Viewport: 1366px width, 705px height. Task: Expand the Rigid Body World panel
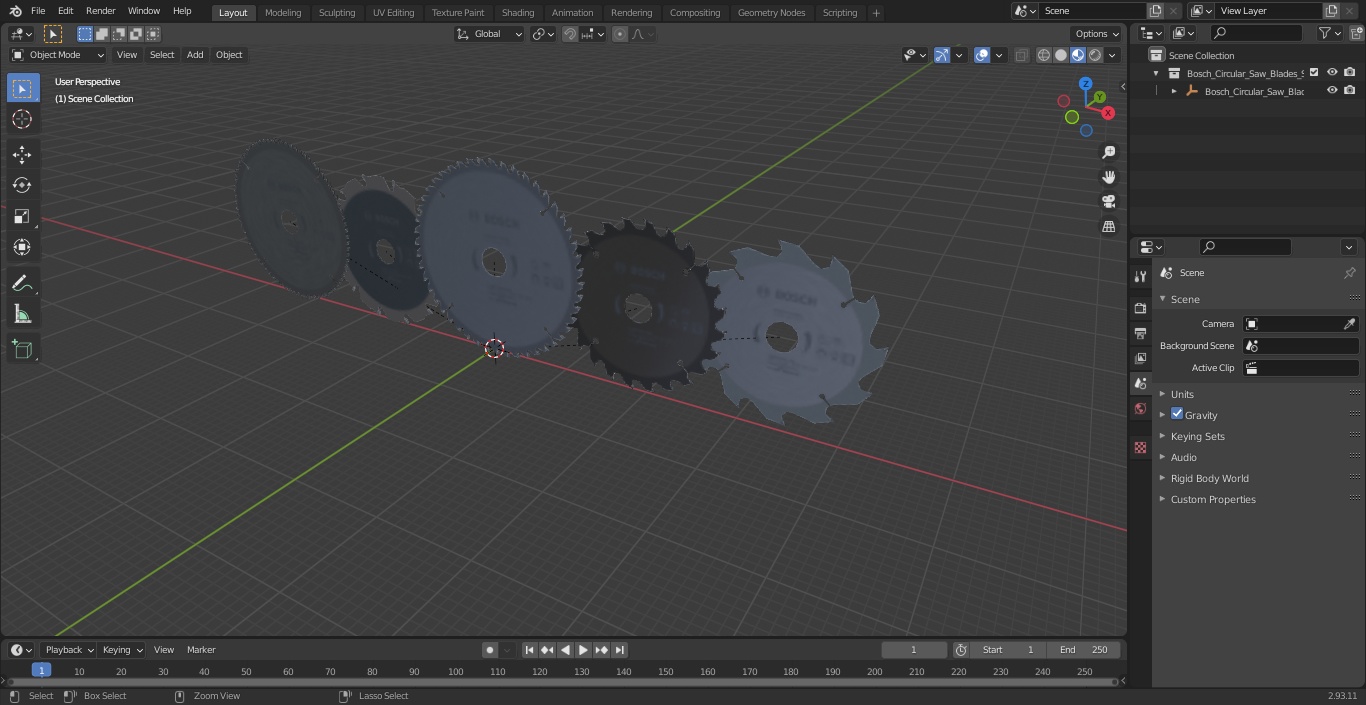click(1209, 478)
